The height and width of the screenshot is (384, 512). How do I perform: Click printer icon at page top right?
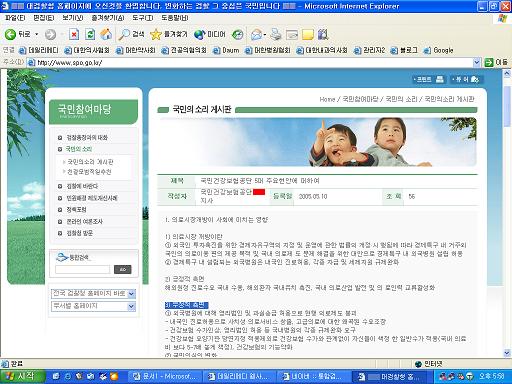pos(440,79)
